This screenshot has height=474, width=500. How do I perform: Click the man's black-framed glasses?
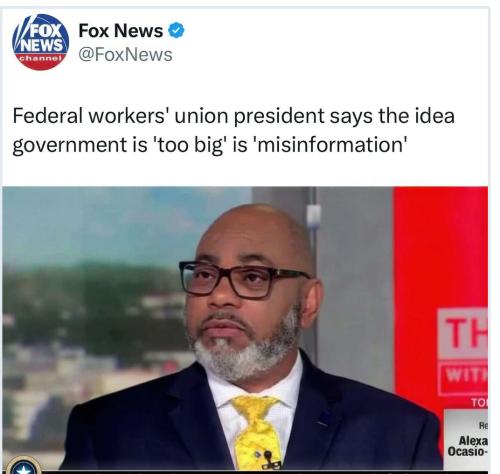point(243,279)
